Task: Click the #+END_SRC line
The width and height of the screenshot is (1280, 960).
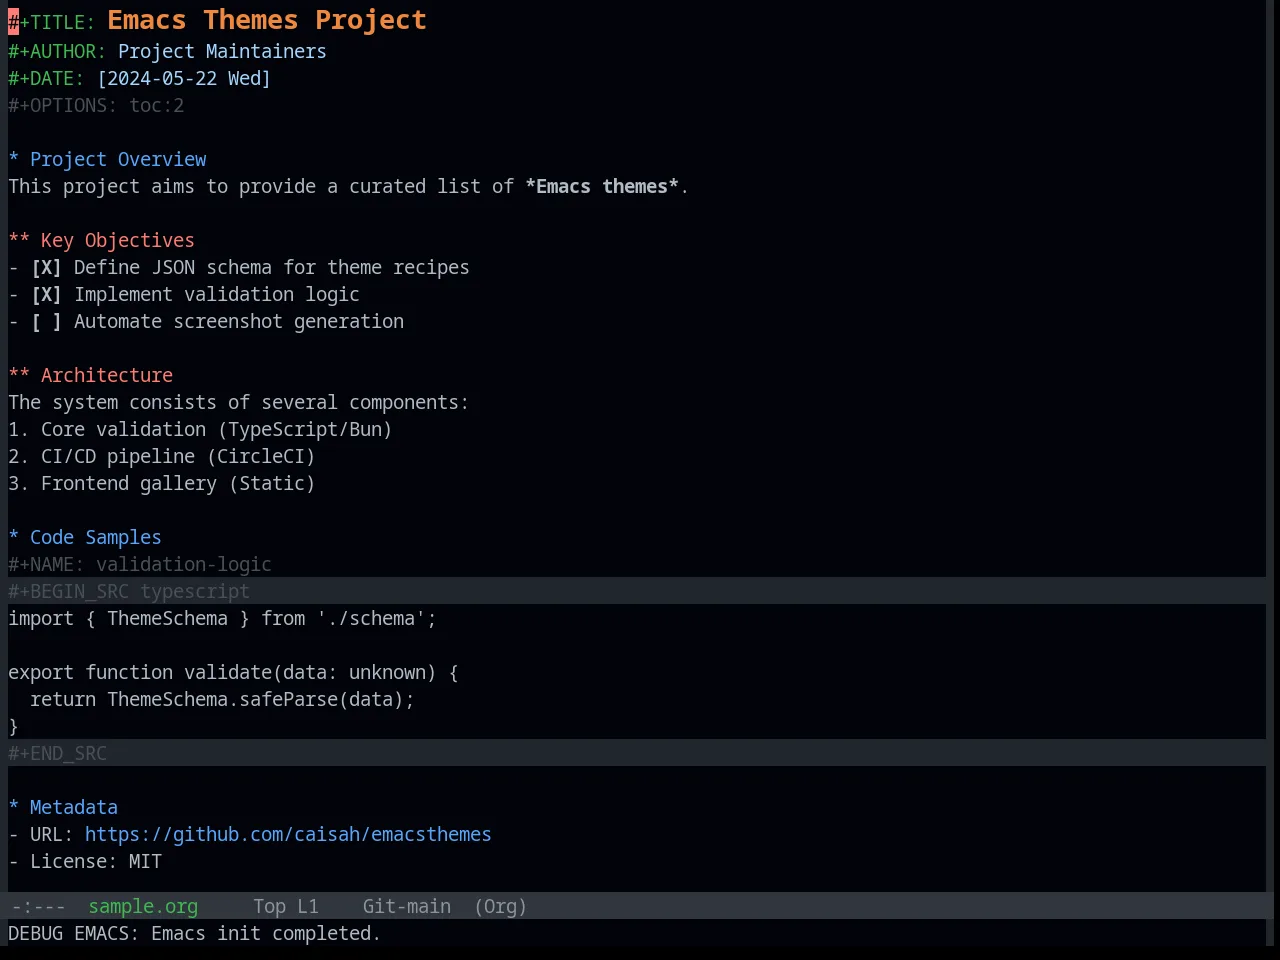Action: 57,753
